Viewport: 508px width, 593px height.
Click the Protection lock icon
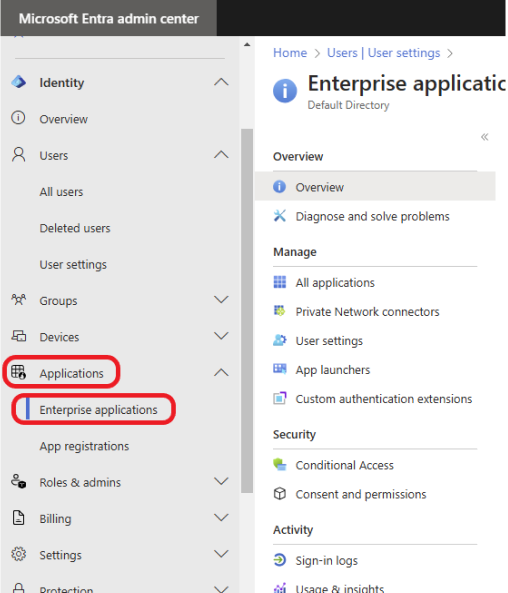19,588
